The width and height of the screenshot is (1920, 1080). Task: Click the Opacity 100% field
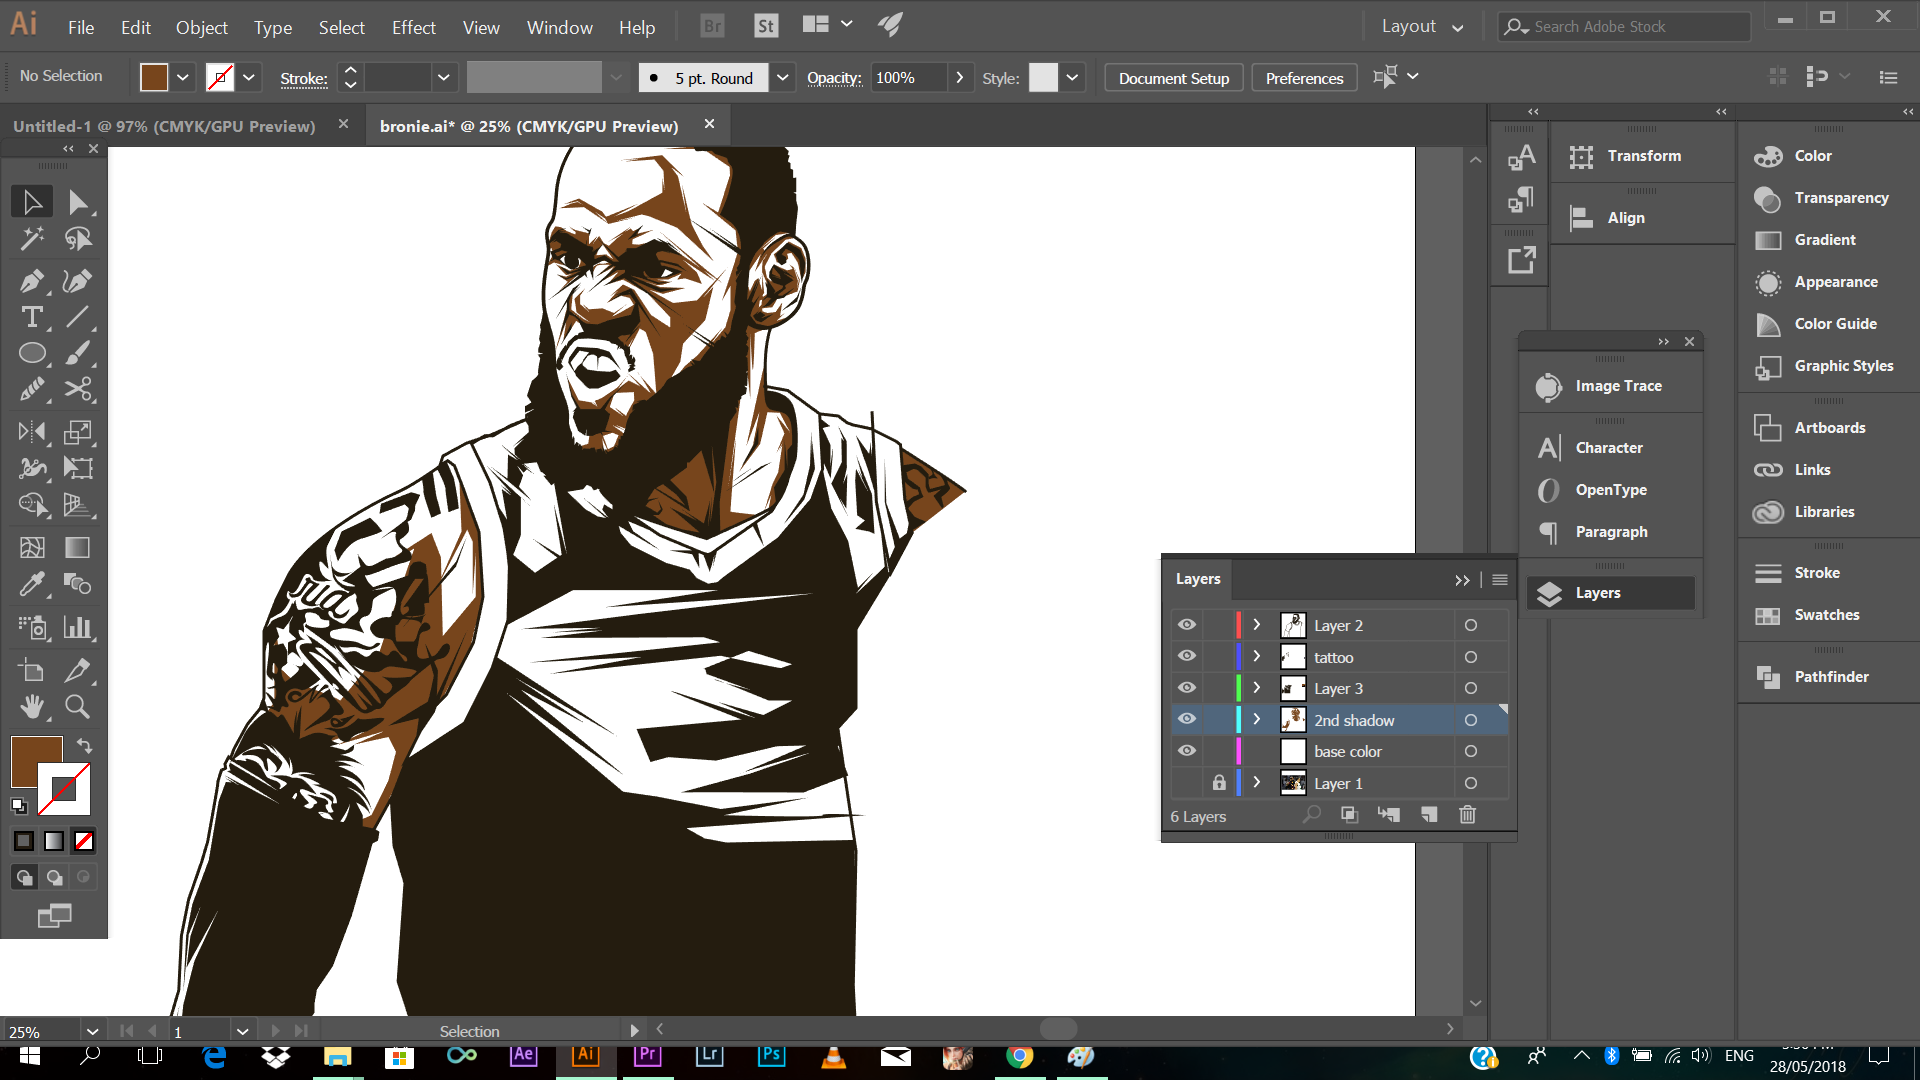tap(909, 77)
